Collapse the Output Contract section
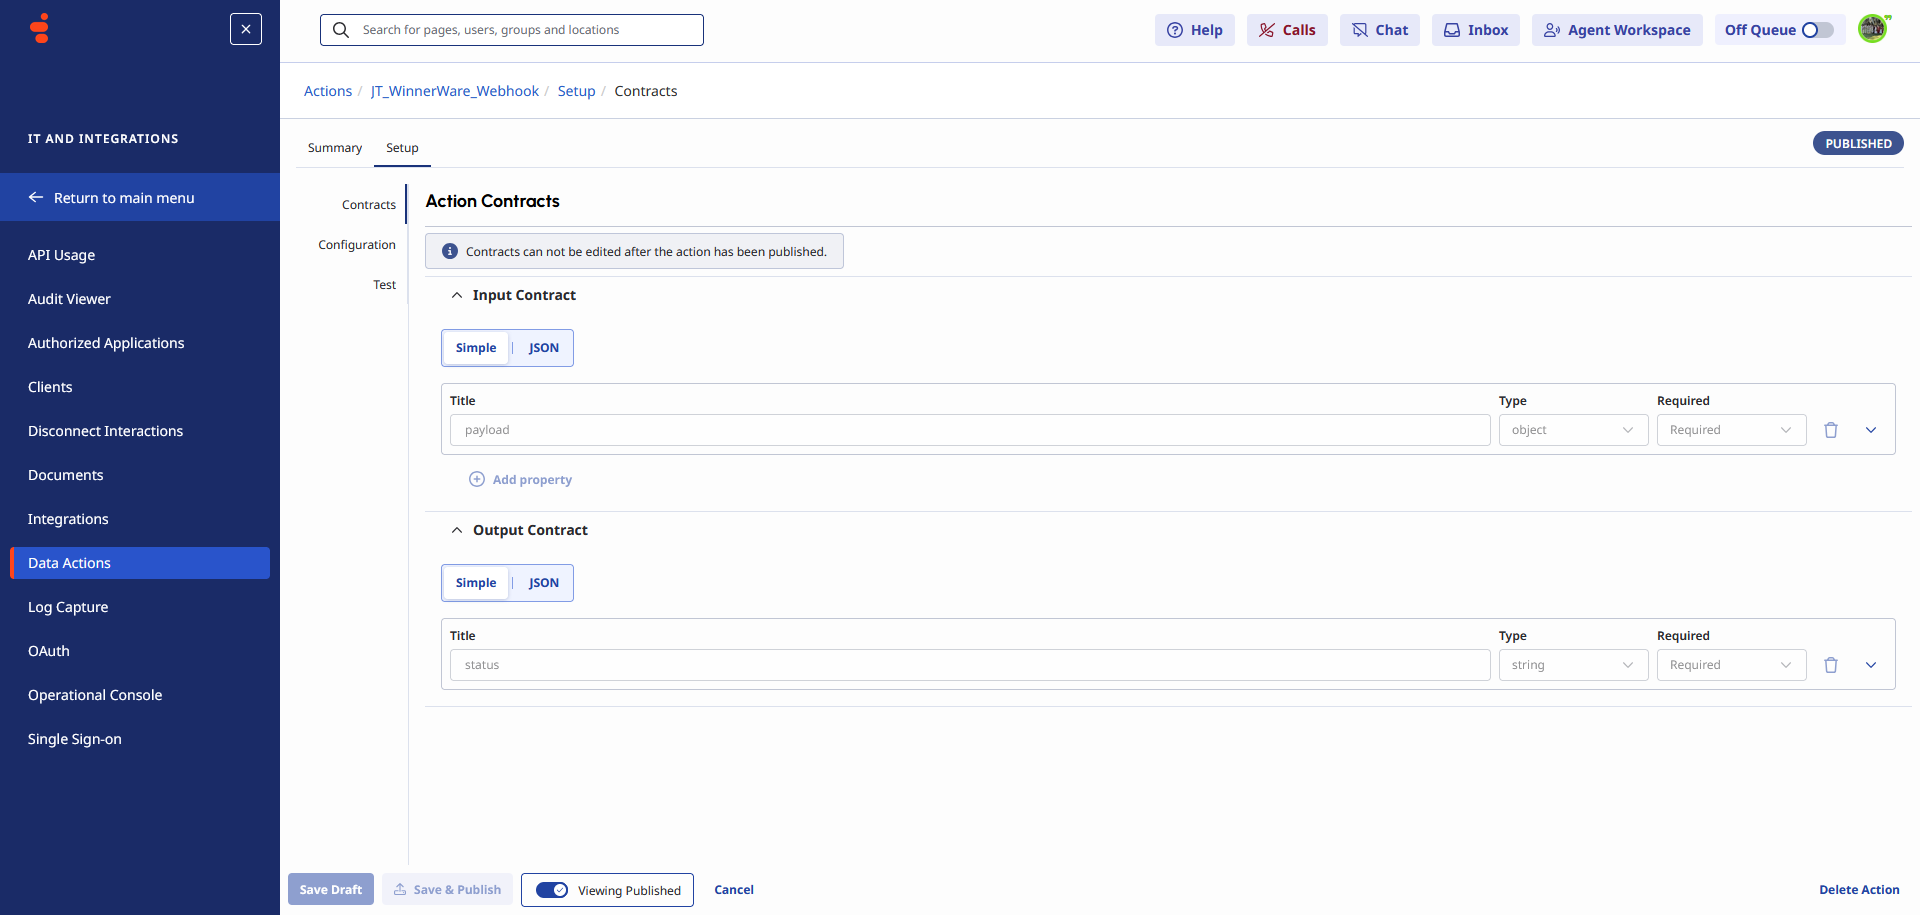The width and height of the screenshot is (1920, 915). click(x=457, y=529)
